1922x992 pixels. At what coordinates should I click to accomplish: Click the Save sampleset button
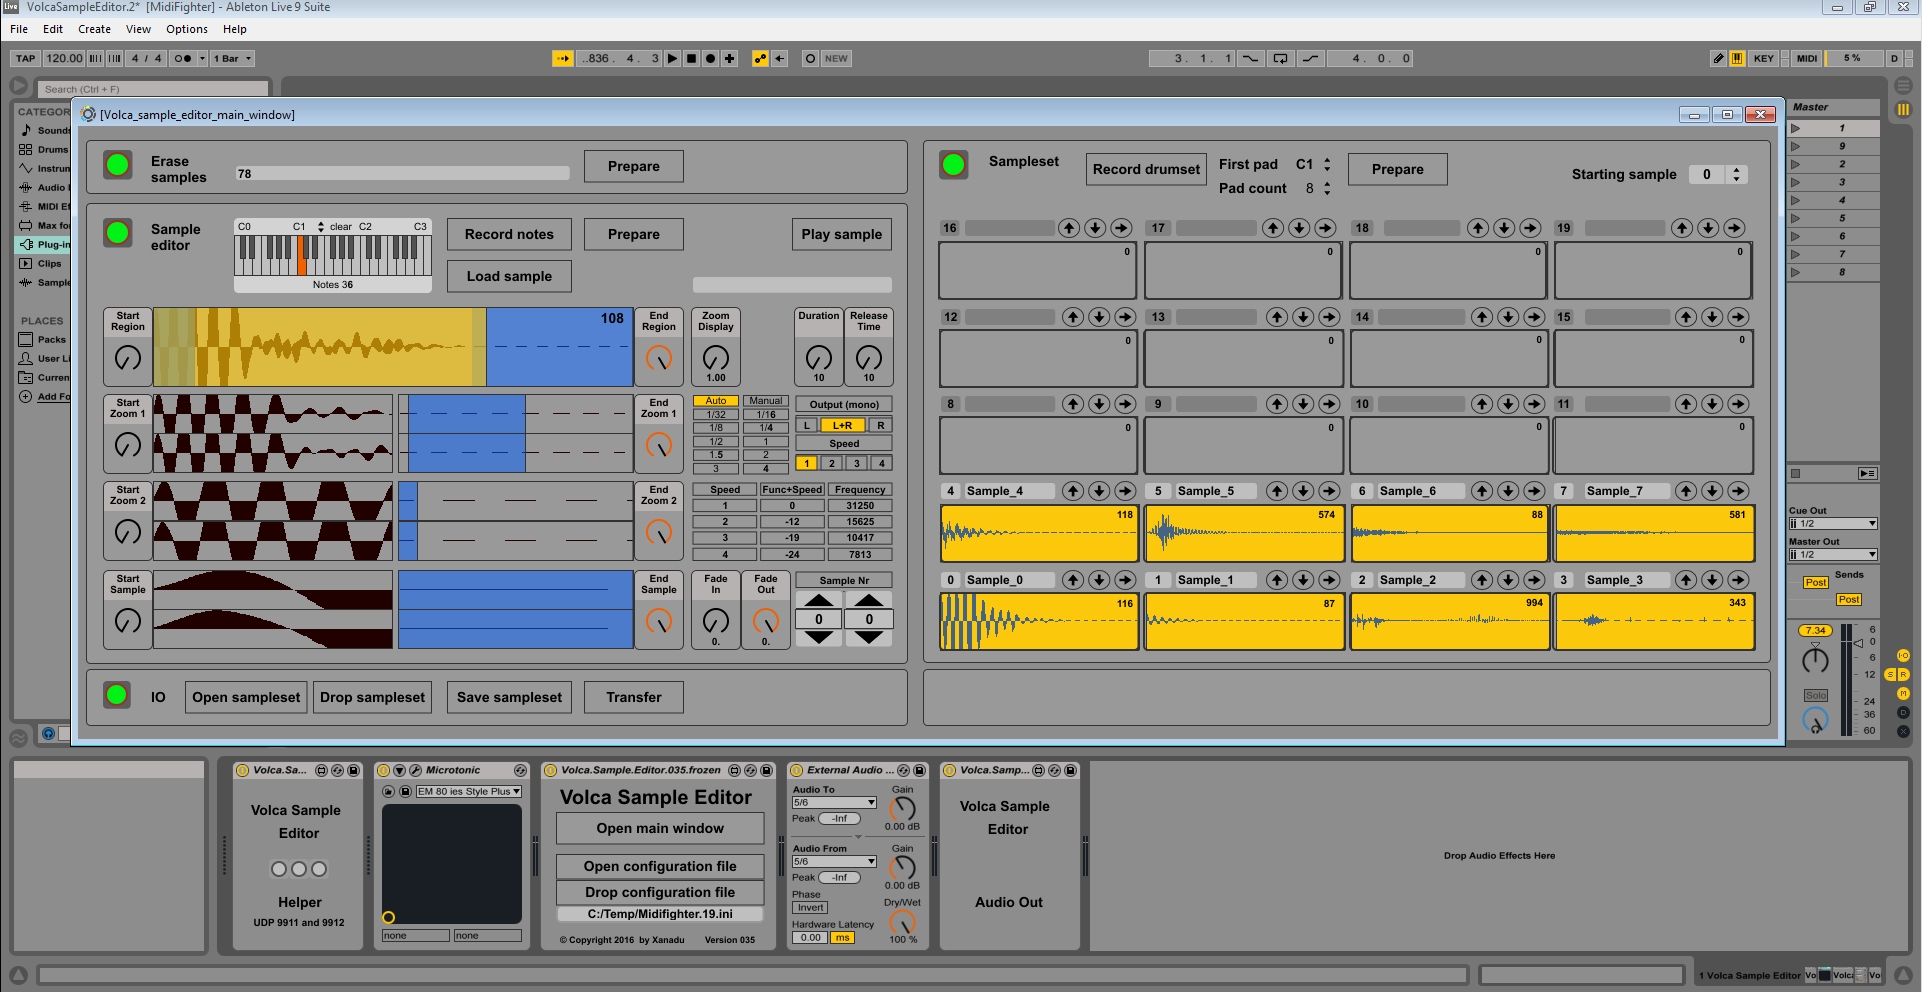pyautogui.click(x=509, y=697)
